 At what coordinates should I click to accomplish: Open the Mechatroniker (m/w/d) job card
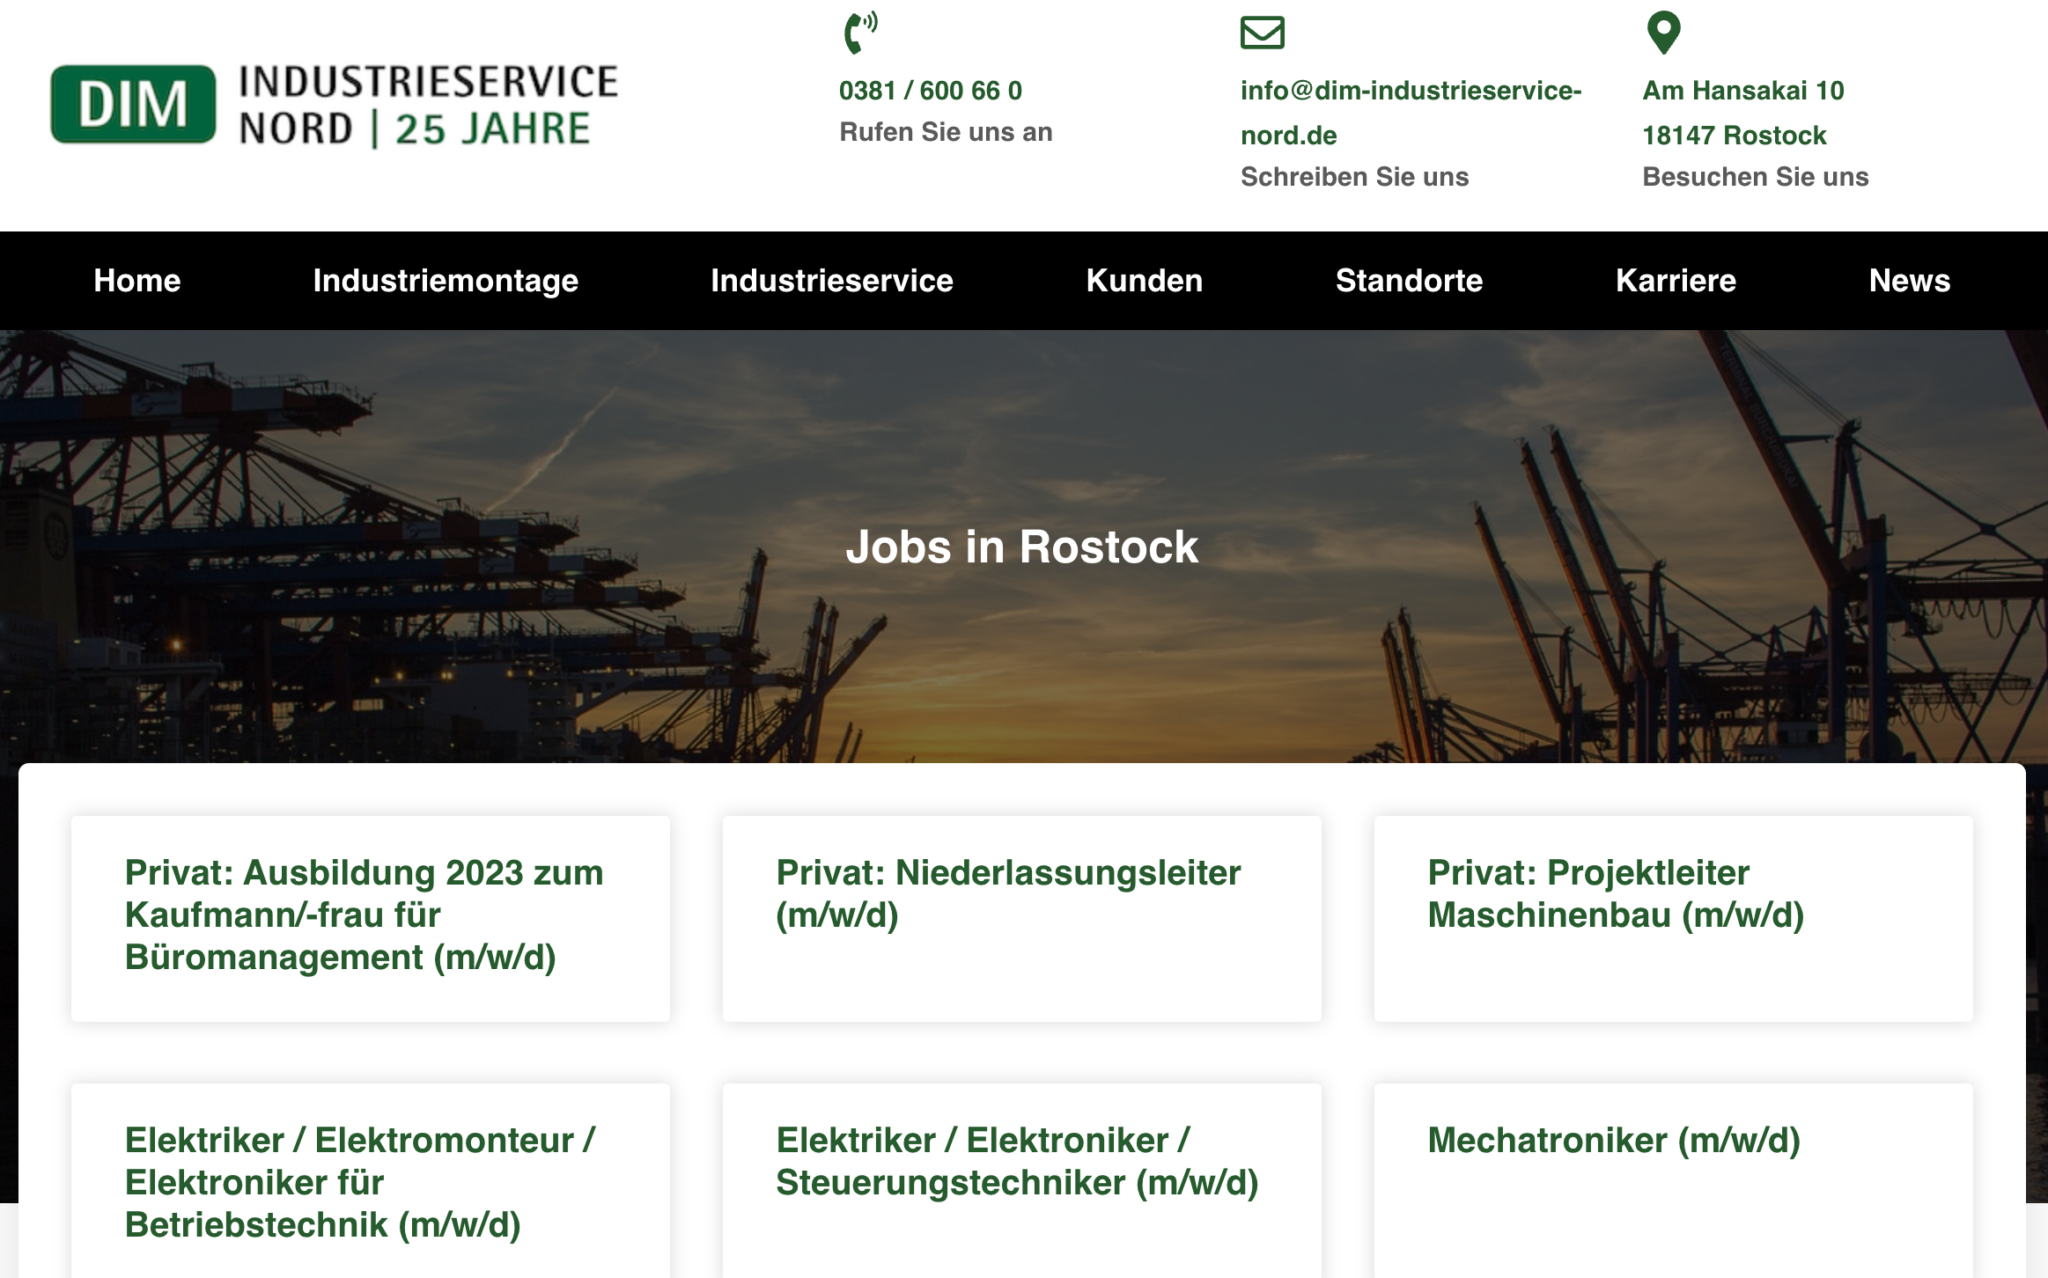[1613, 1141]
